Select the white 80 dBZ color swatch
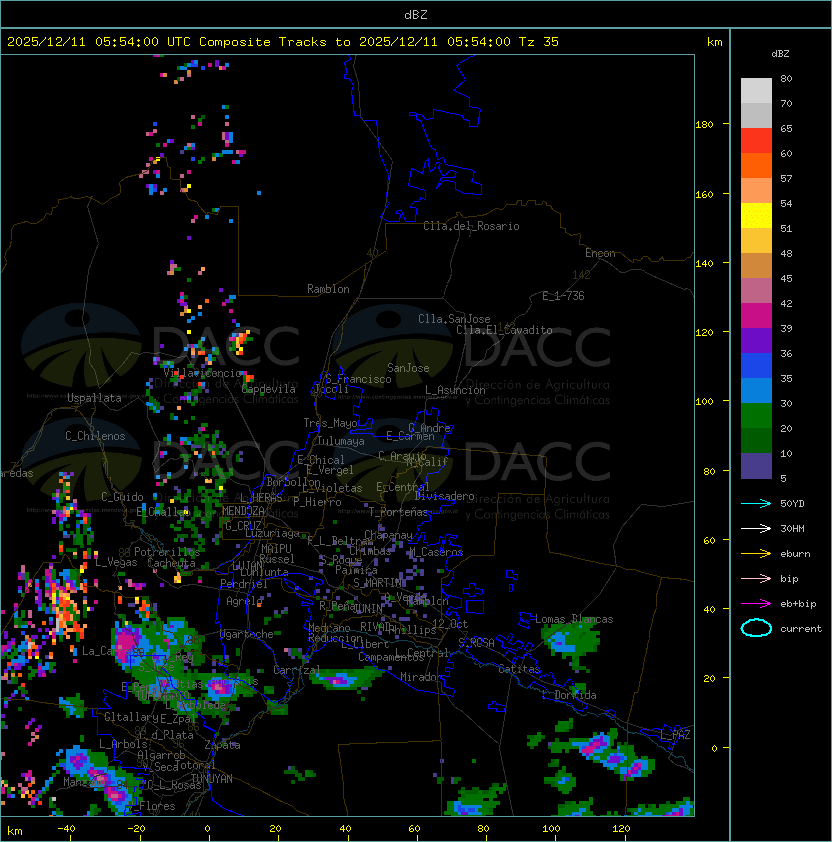832x842 pixels. pyautogui.click(x=756, y=90)
